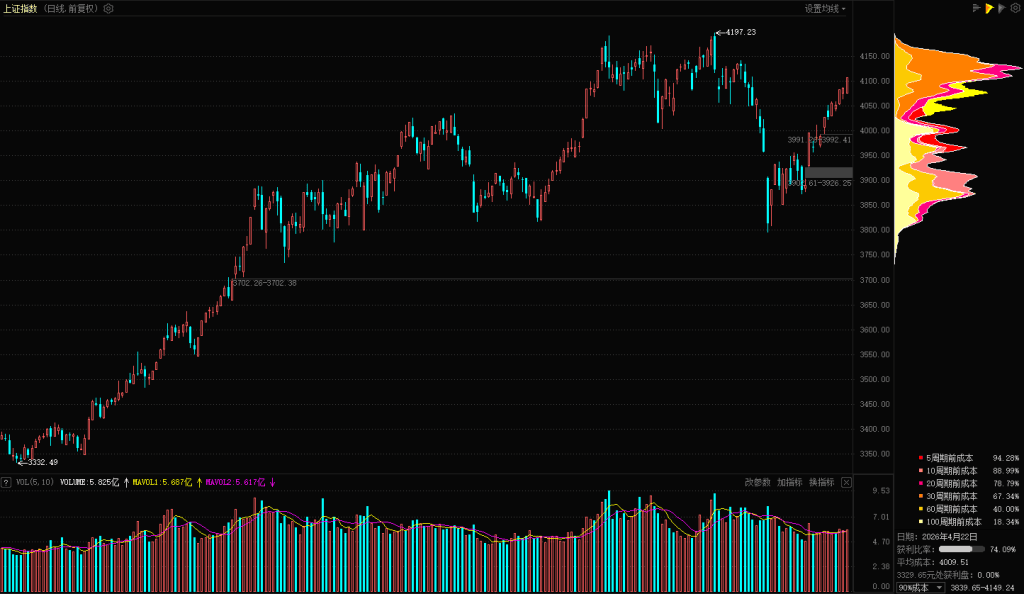Click 换指标 to switch indicator

[x=821, y=482]
